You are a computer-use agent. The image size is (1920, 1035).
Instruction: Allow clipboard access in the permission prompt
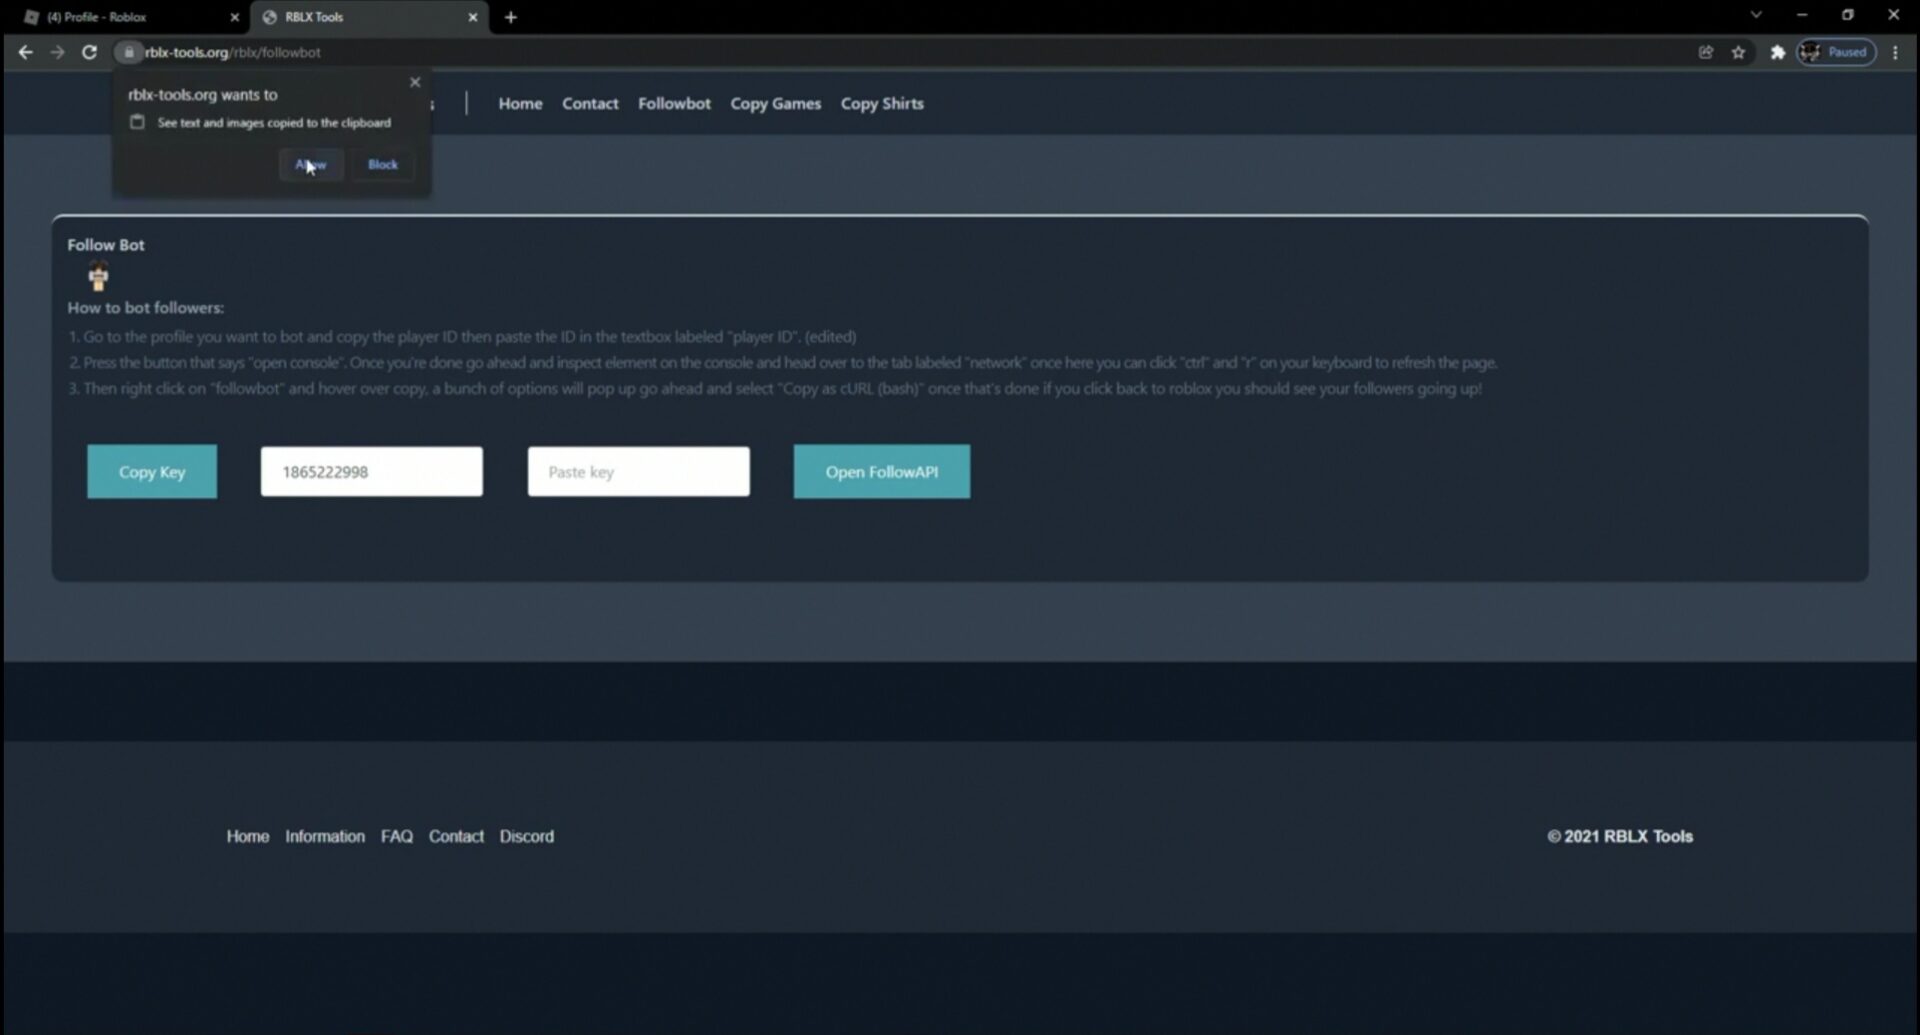(x=310, y=164)
